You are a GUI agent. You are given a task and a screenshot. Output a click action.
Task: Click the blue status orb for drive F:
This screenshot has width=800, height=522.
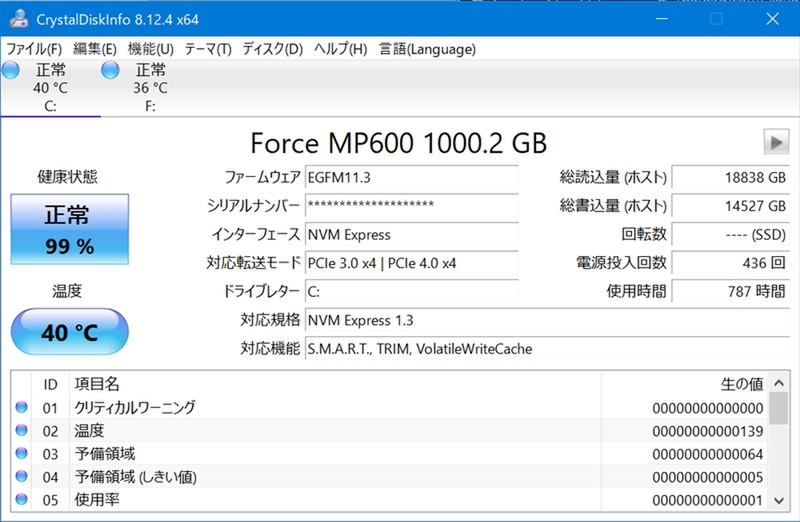(x=110, y=70)
